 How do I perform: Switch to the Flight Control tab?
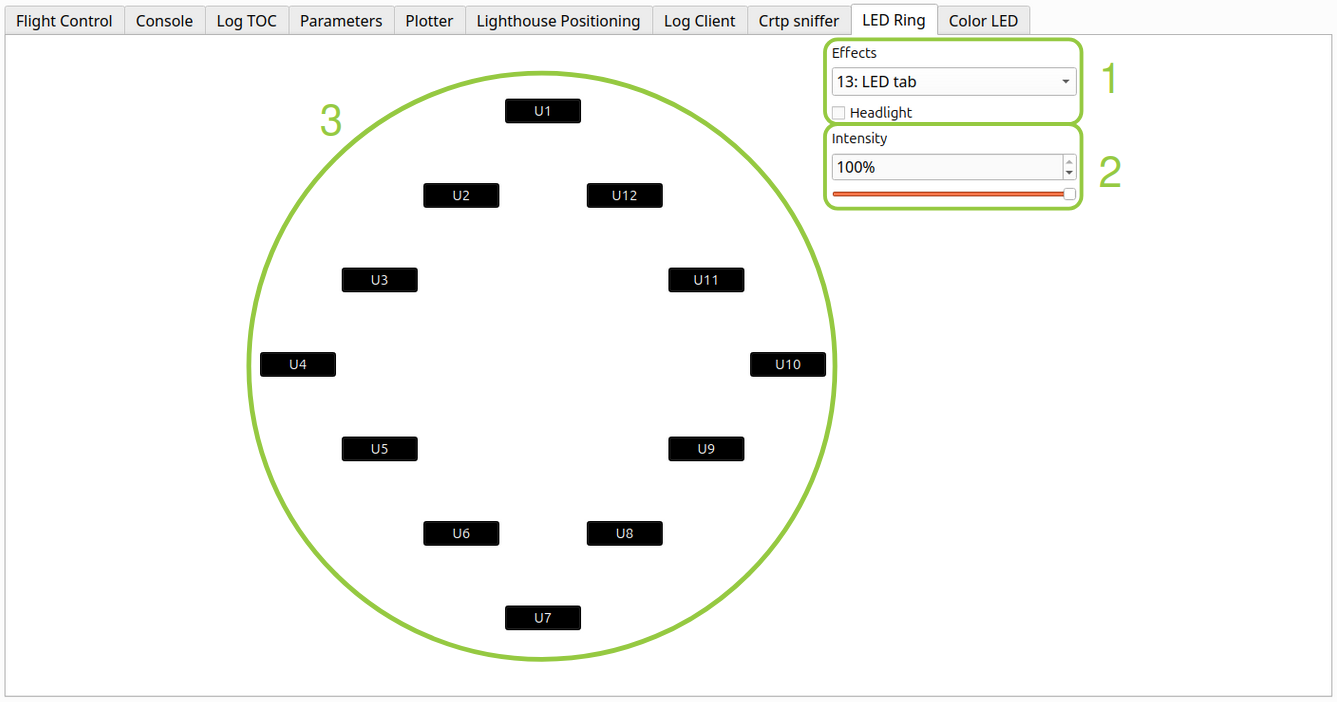point(64,21)
